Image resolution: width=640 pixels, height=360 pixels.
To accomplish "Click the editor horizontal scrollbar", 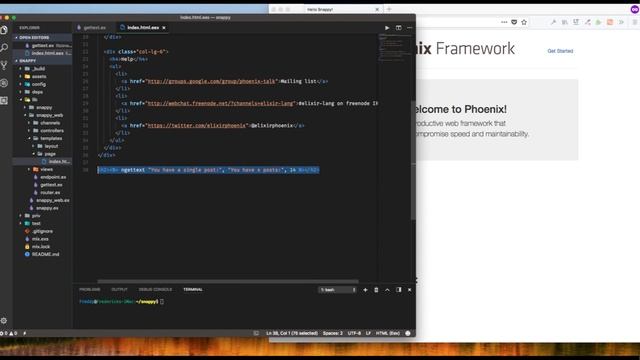I will click(x=228, y=281).
